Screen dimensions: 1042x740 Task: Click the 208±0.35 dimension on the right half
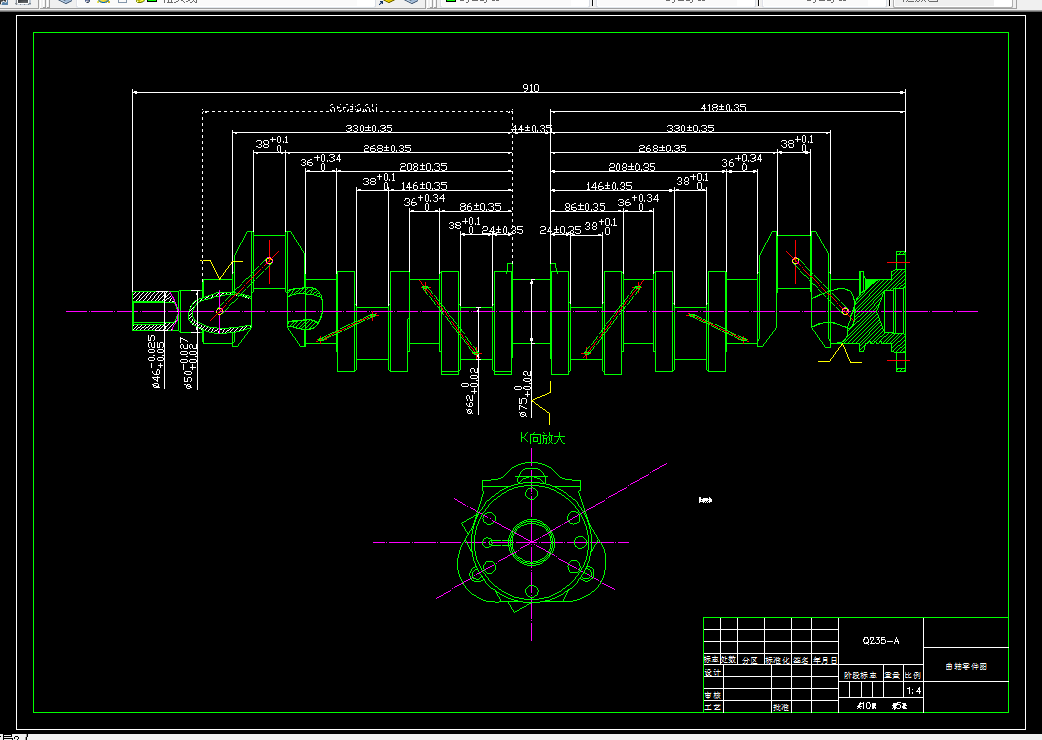click(632, 167)
